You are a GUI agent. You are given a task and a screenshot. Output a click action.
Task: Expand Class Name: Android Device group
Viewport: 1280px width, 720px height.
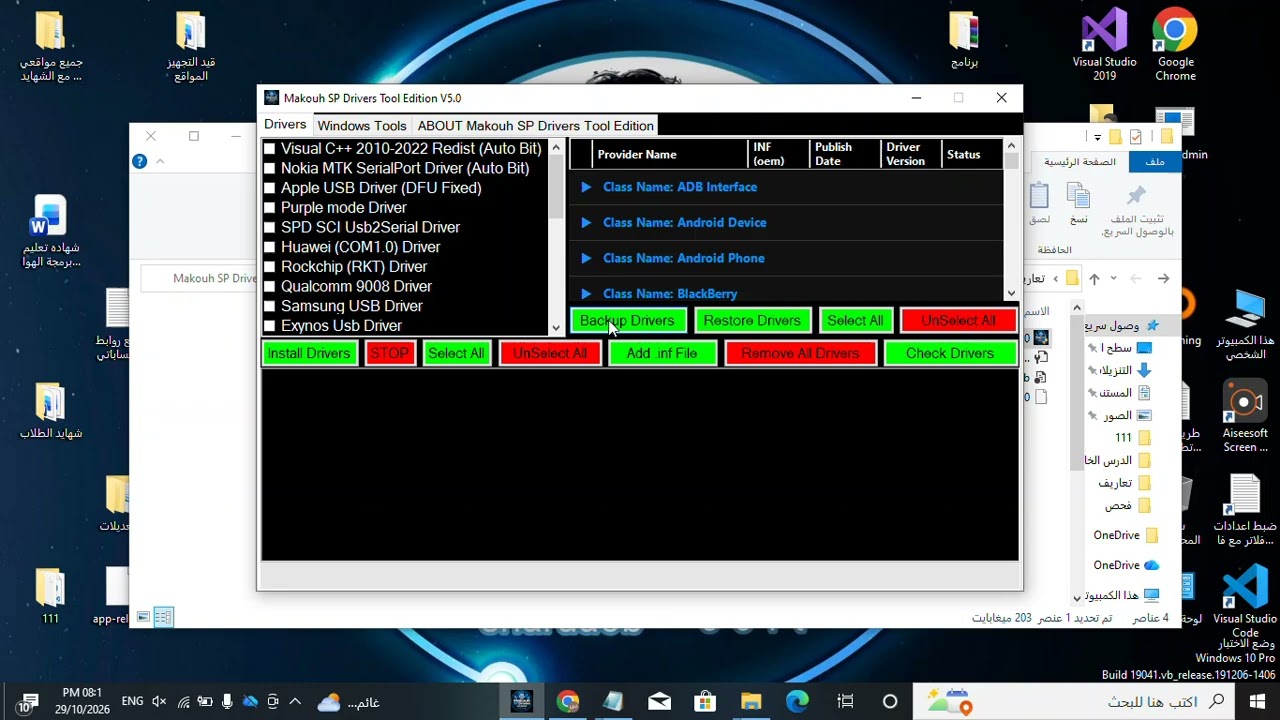coord(586,222)
